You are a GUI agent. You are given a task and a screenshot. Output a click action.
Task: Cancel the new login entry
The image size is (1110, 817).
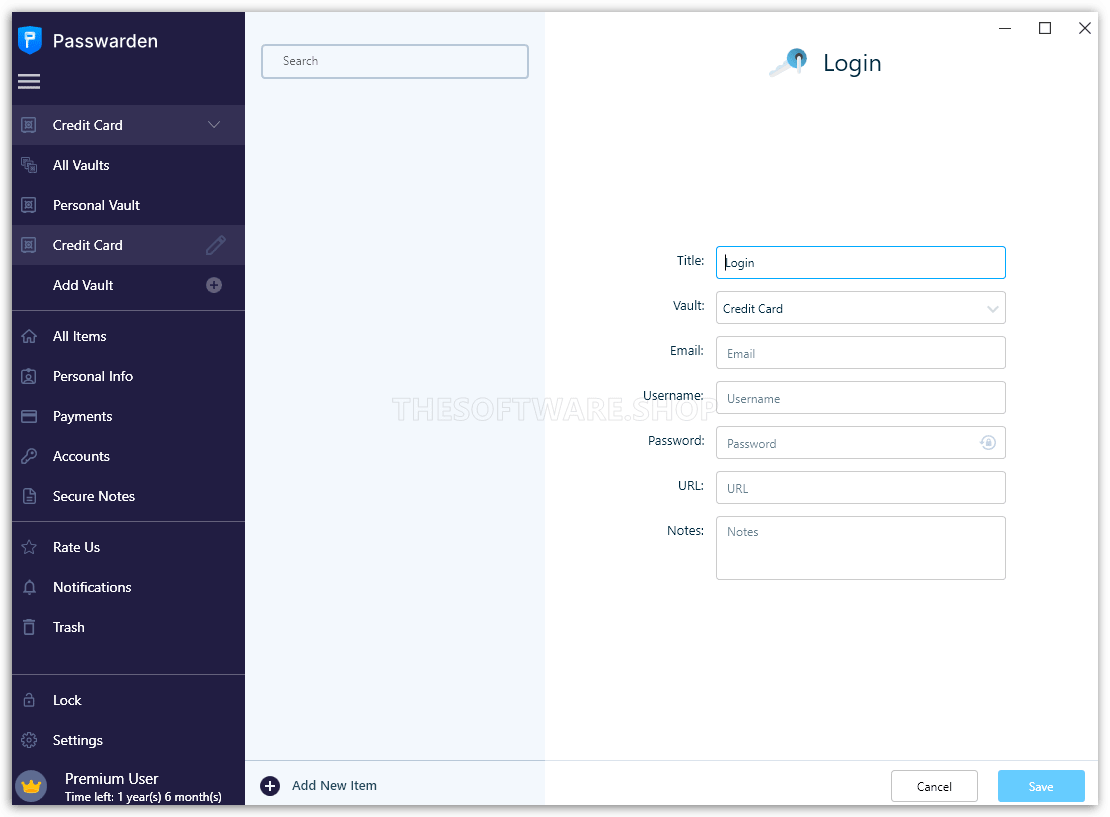(934, 786)
